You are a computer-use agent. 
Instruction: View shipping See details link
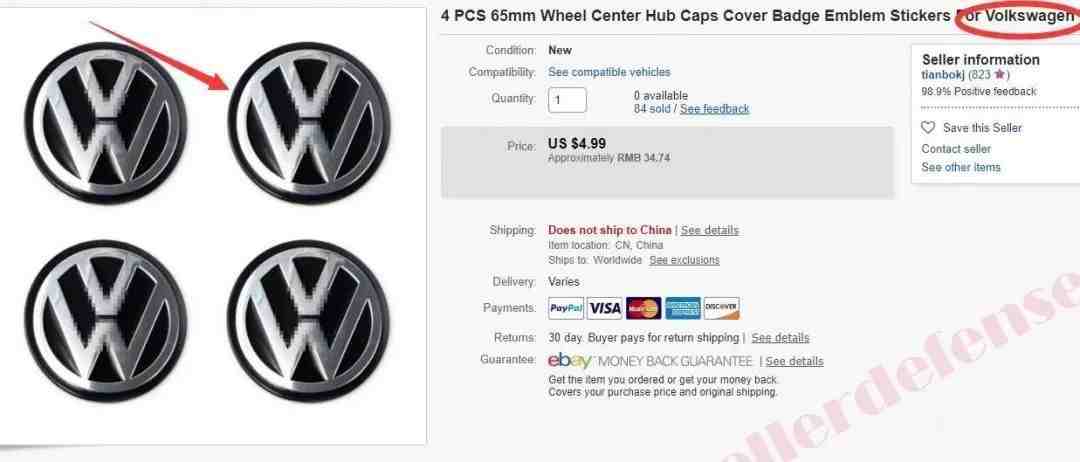pos(709,230)
